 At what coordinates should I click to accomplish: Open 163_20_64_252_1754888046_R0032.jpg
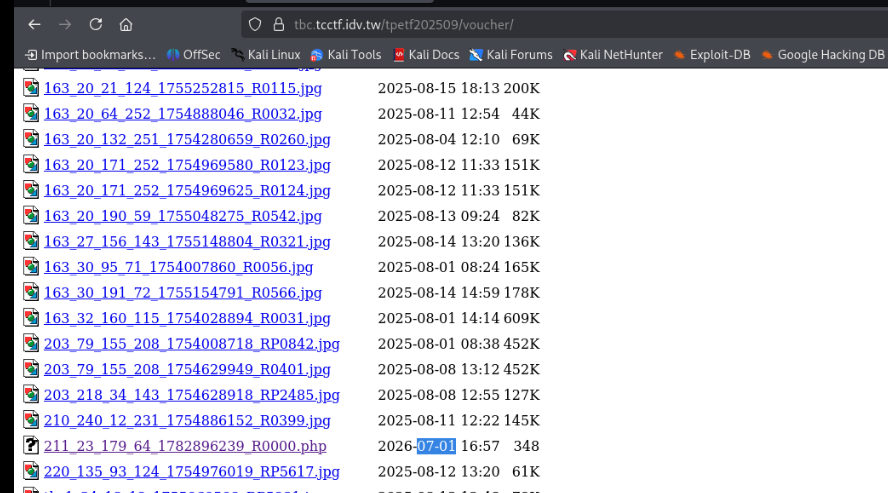point(183,114)
